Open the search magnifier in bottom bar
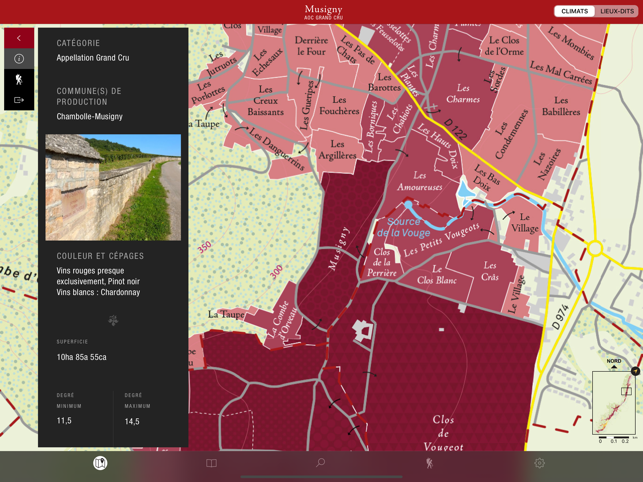 click(320, 463)
